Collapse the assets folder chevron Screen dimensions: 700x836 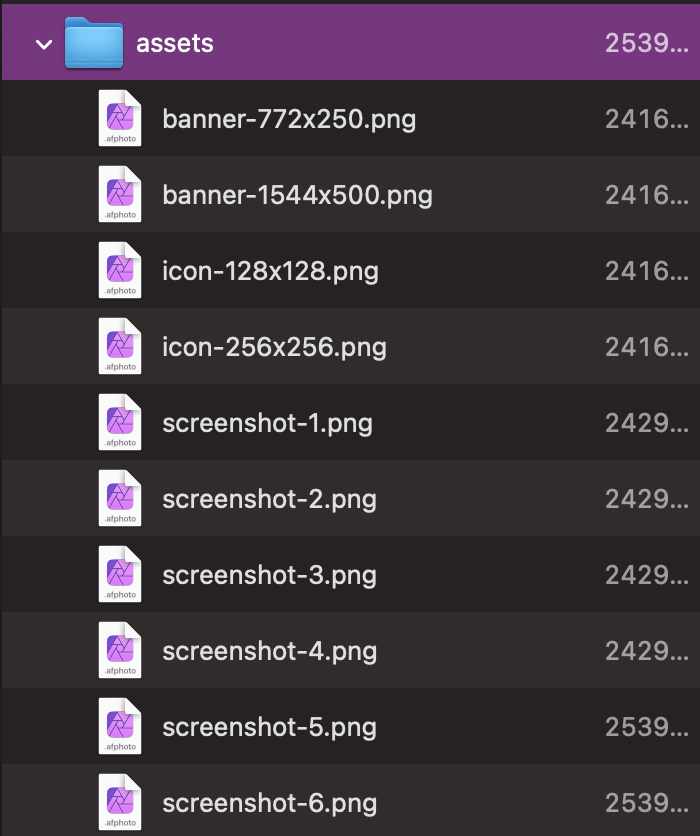point(43,44)
